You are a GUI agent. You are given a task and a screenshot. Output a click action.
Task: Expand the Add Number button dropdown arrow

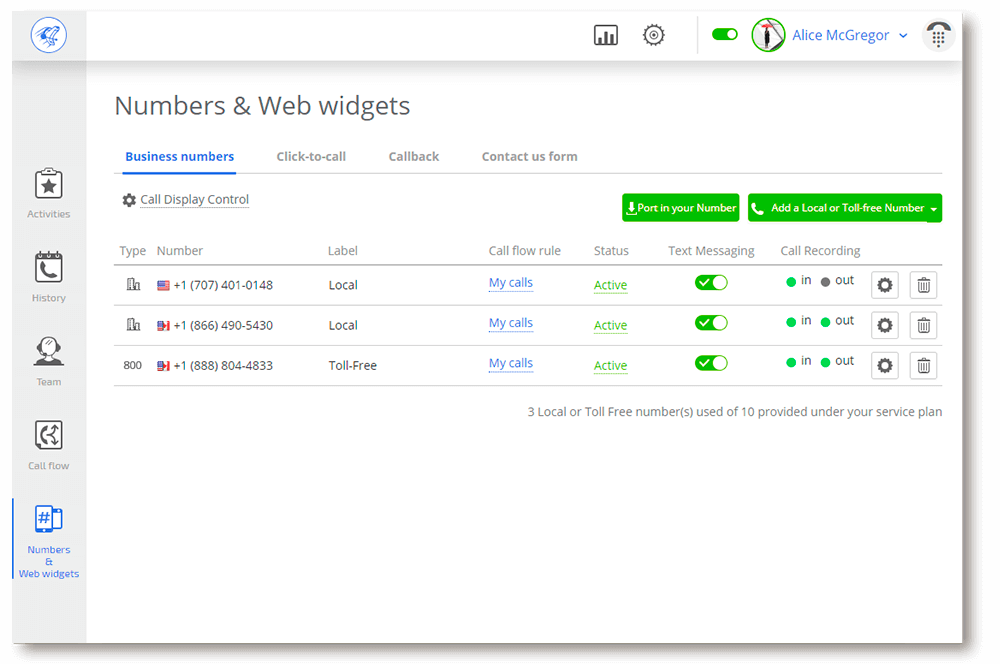934,209
